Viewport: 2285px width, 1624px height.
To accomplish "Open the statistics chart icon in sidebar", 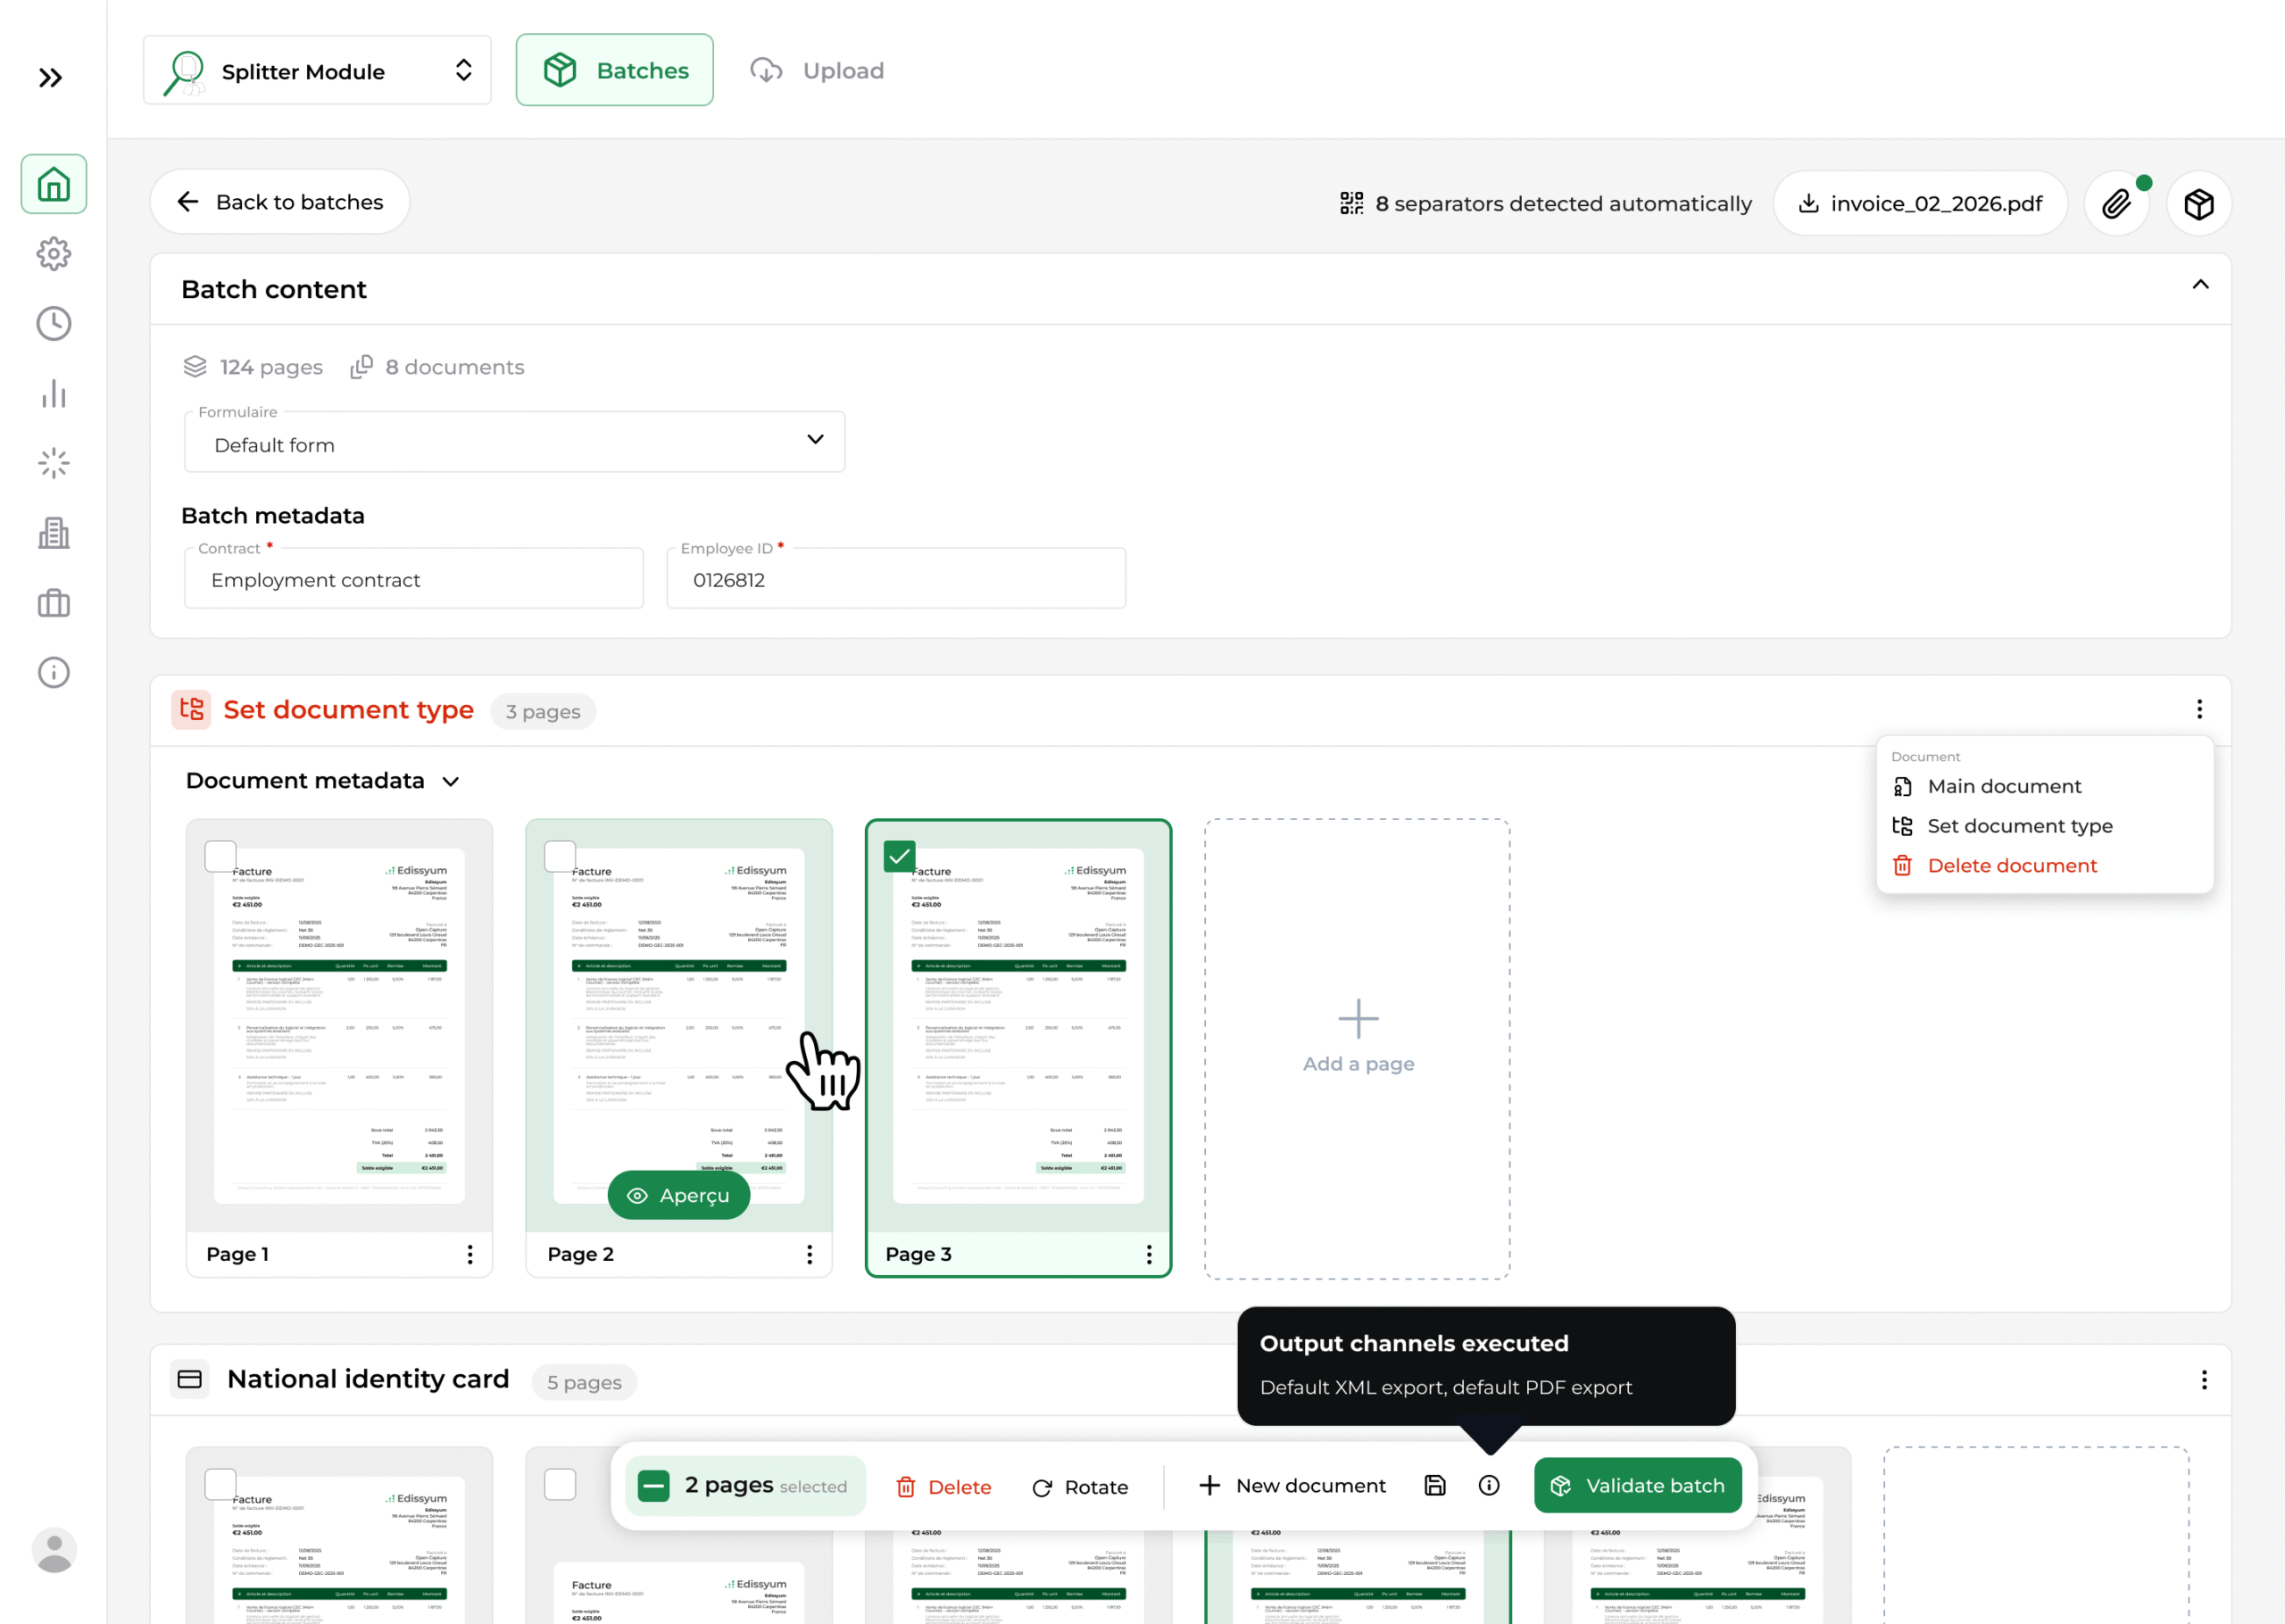I will [53, 393].
